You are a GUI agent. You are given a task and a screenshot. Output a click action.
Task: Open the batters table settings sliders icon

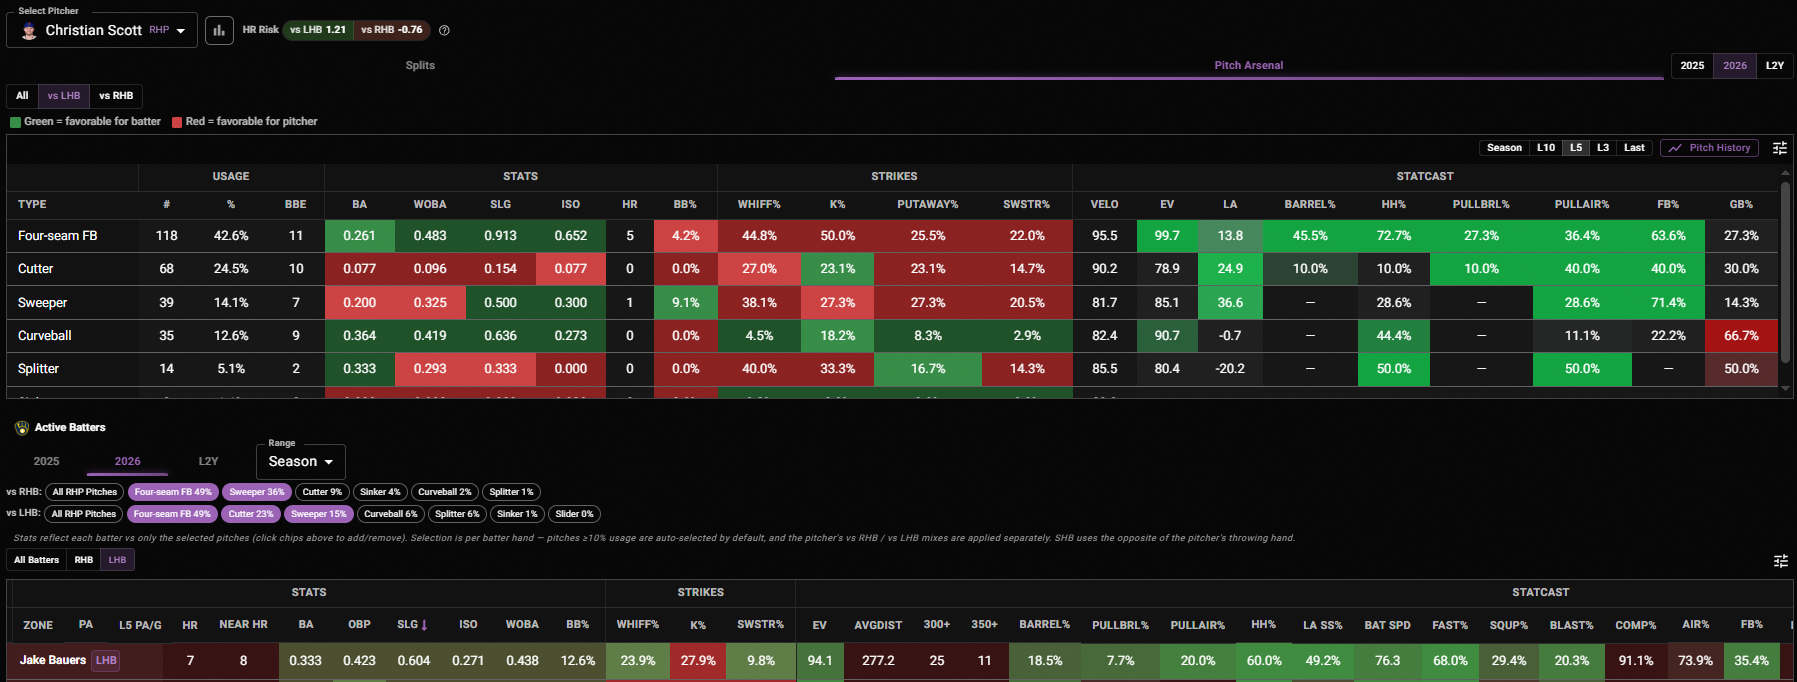tap(1780, 561)
